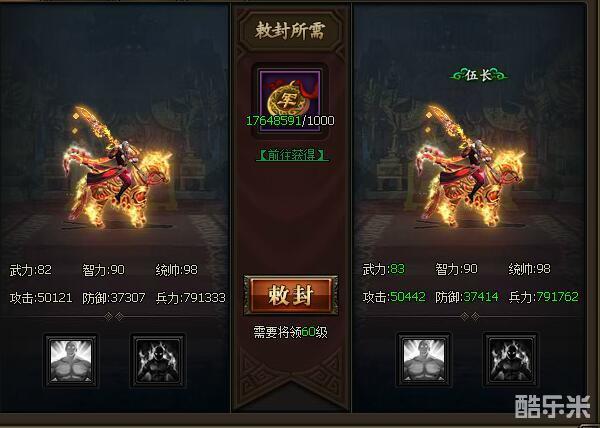Click the 酷乐米 watermark logo

pos(553,406)
